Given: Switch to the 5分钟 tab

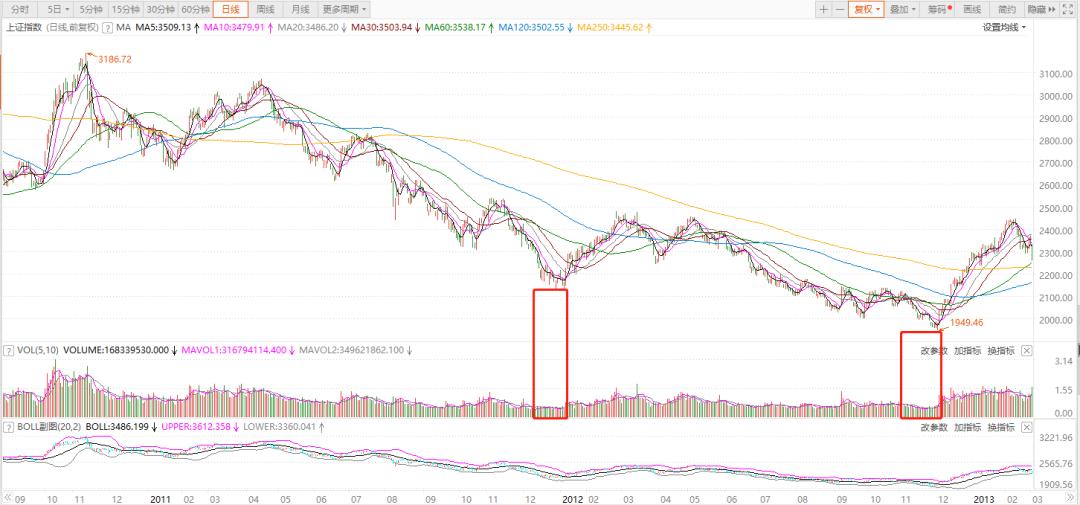Looking at the screenshot, I should click(x=91, y=10).
